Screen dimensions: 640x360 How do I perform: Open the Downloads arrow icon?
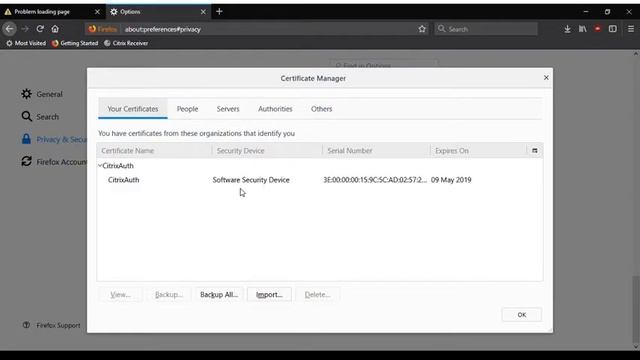tap(567, 29)
